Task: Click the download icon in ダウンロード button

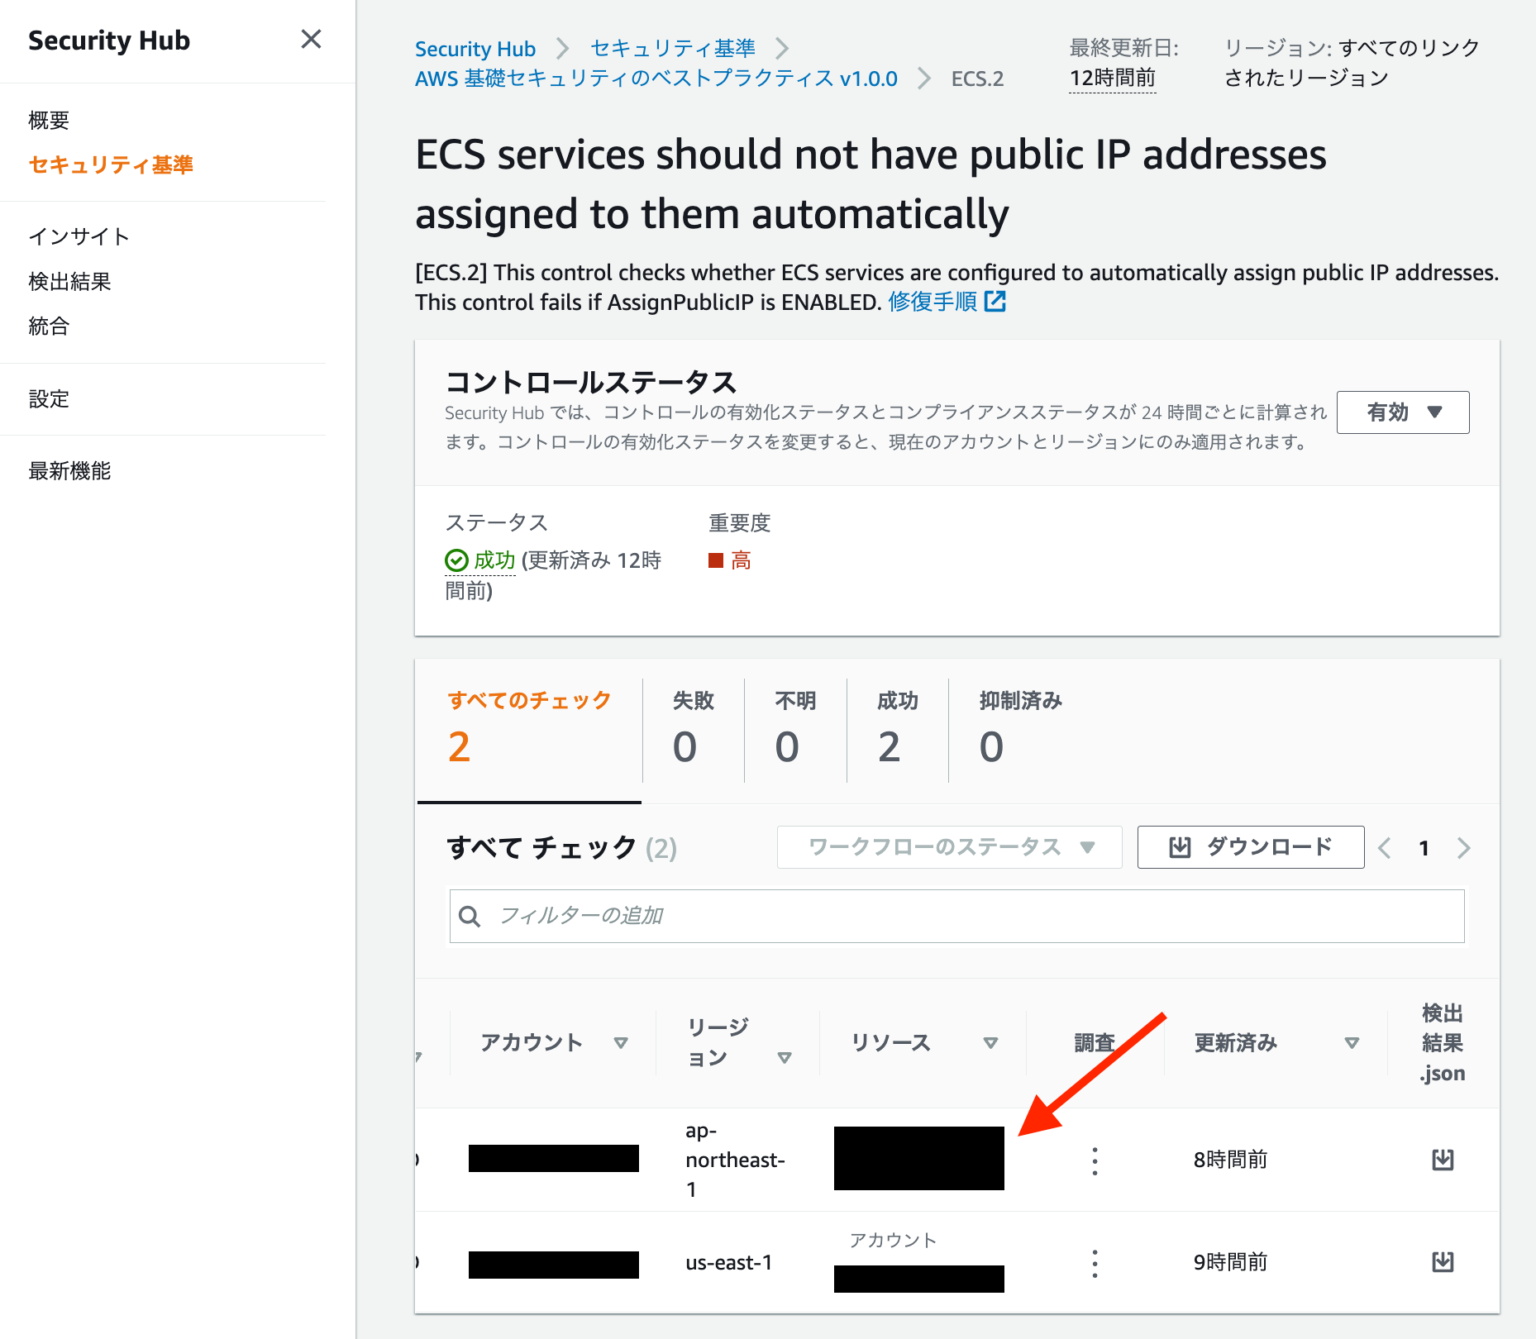Action: coord(1180,847)
